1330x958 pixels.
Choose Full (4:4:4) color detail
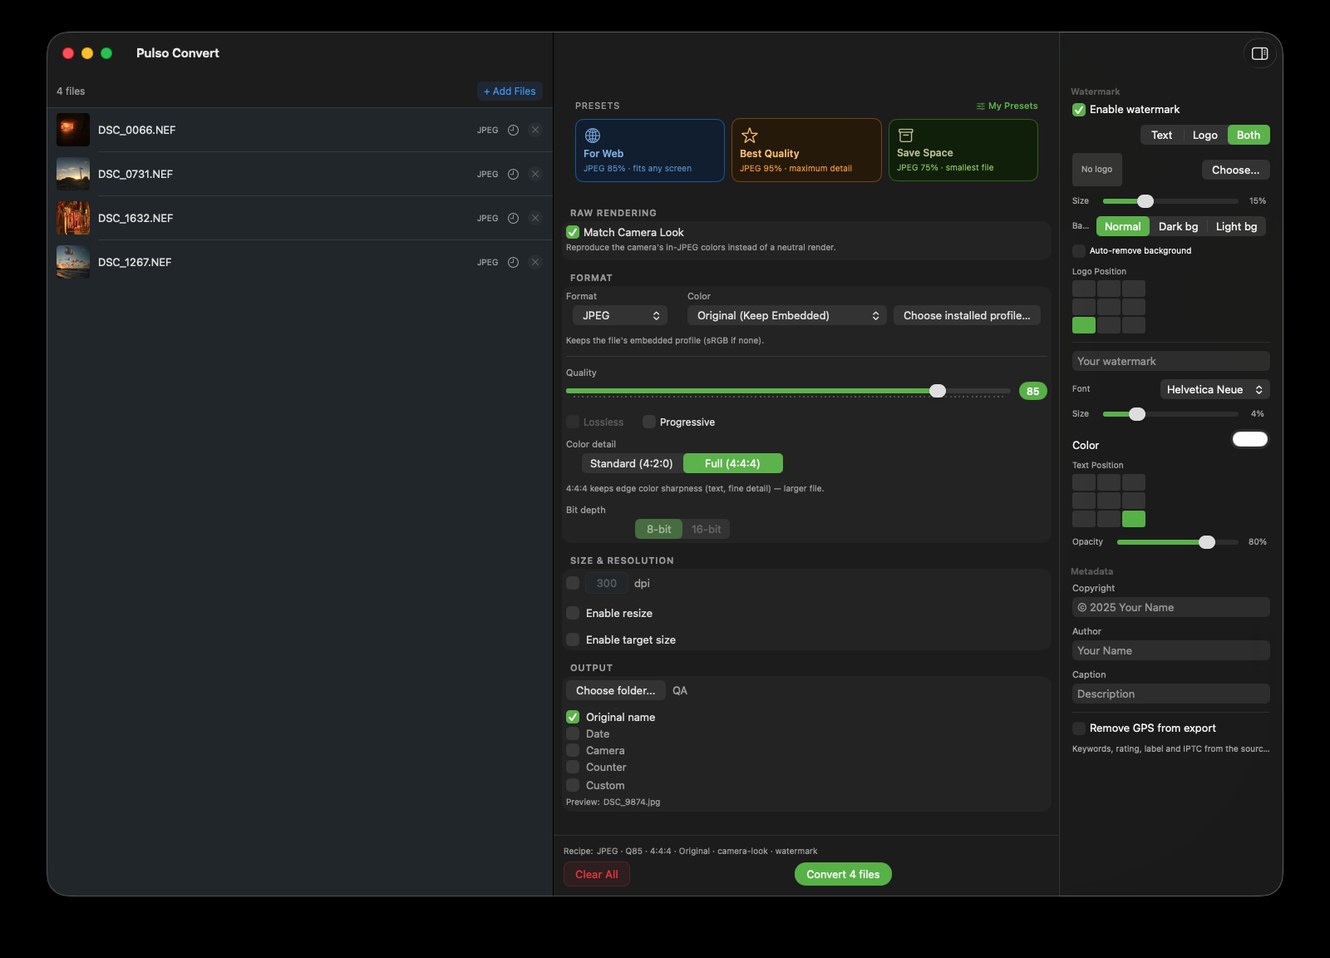coord(732,463)
